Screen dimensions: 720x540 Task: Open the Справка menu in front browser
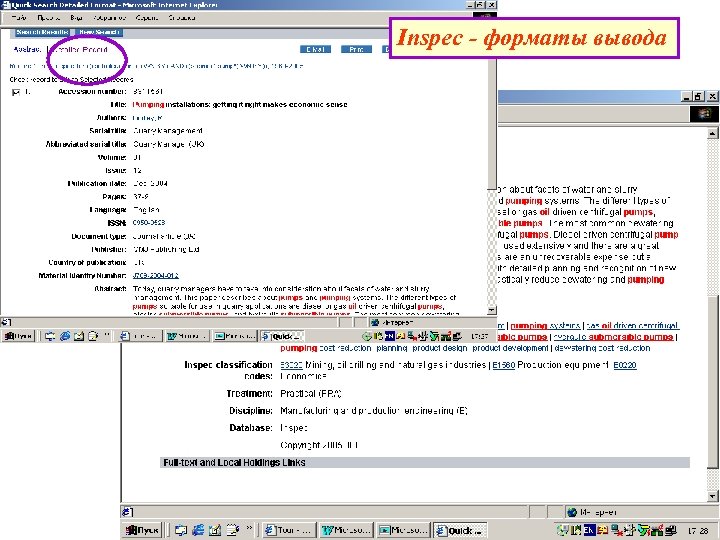tap(182, 18)
